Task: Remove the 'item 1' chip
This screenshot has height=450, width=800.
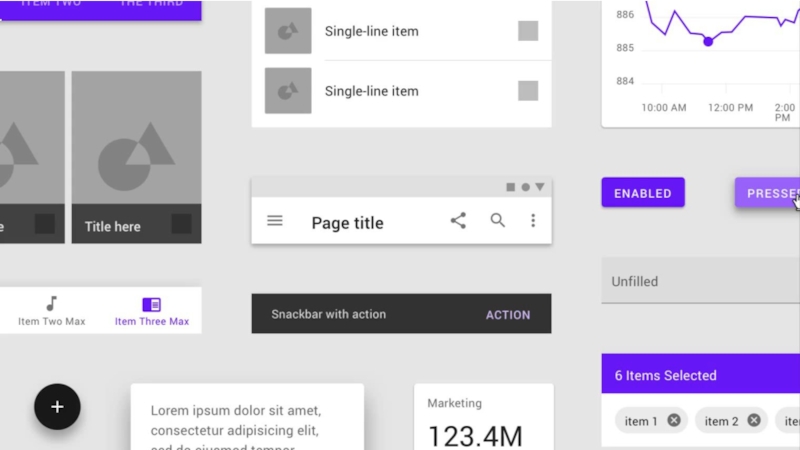Action: 674,420
